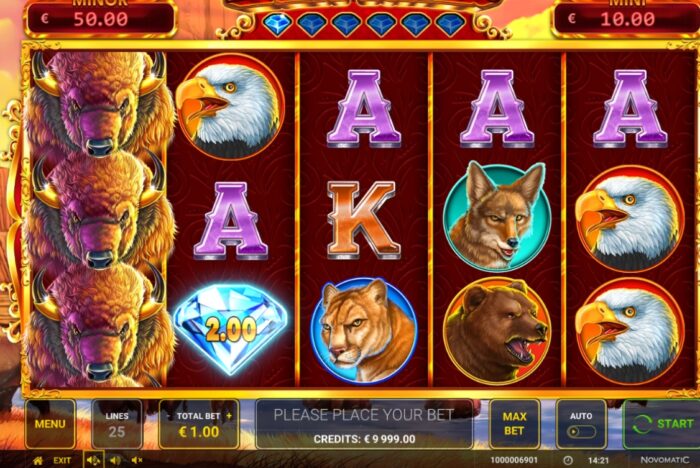The height and width of the screenshot is (468, 700).
Task: Click the first lit diamond indicator
Action: coord(277,24)
